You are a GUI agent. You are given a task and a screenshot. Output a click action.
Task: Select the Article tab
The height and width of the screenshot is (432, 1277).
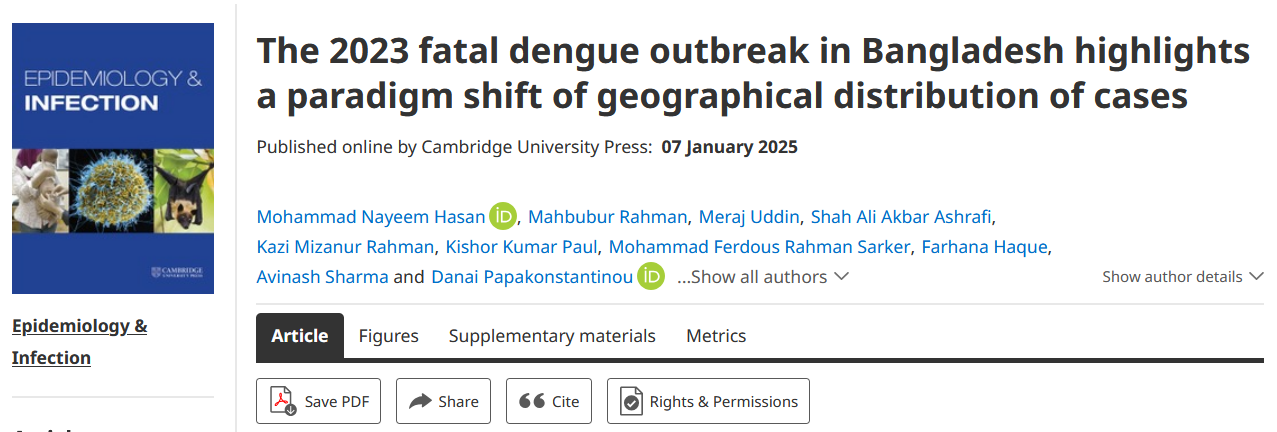(300, 336)
